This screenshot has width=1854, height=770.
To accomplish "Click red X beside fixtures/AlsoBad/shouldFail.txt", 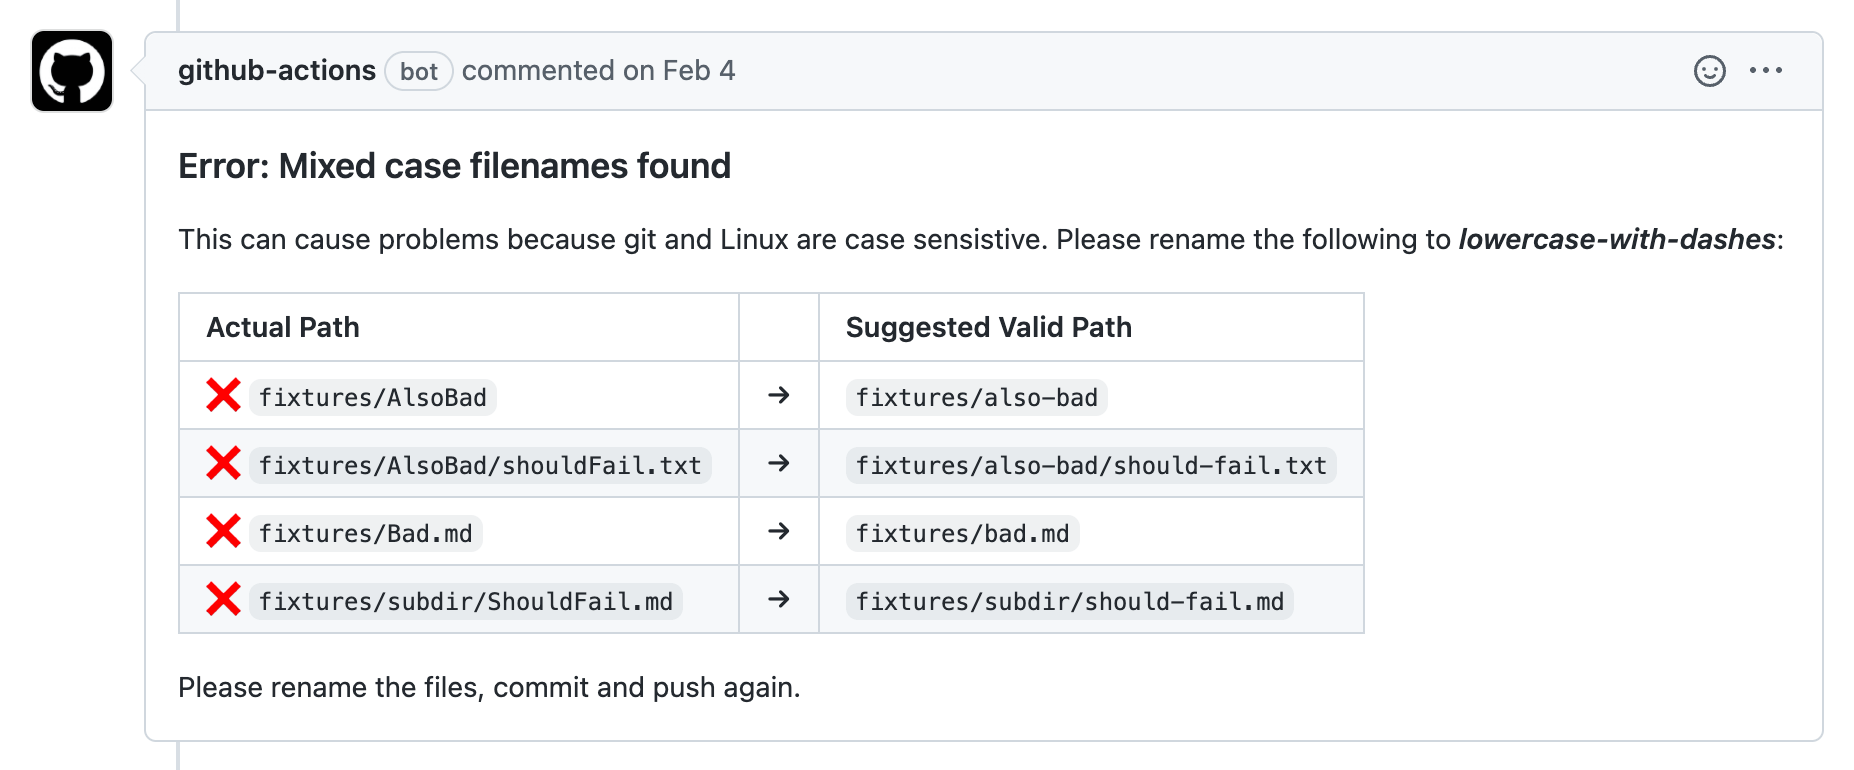I will coord(223,464).
